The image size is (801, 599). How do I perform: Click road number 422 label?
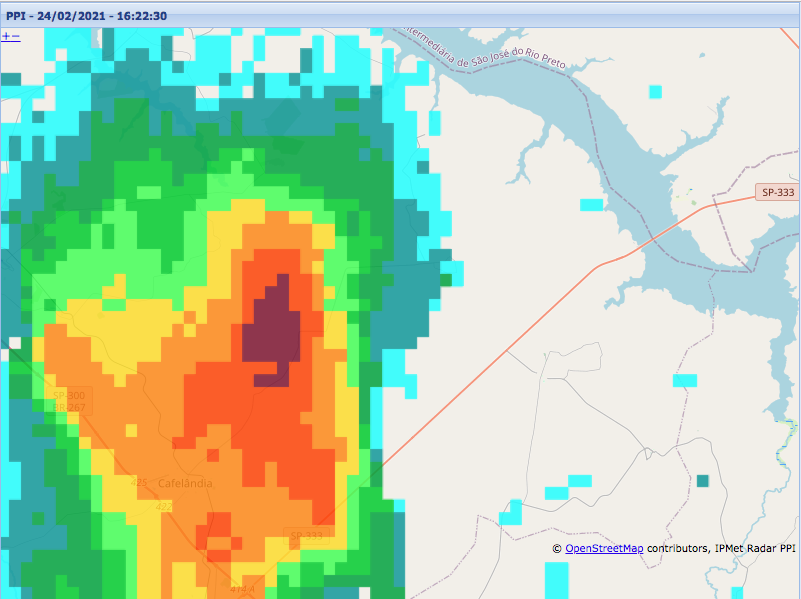[x=163, y=506]
